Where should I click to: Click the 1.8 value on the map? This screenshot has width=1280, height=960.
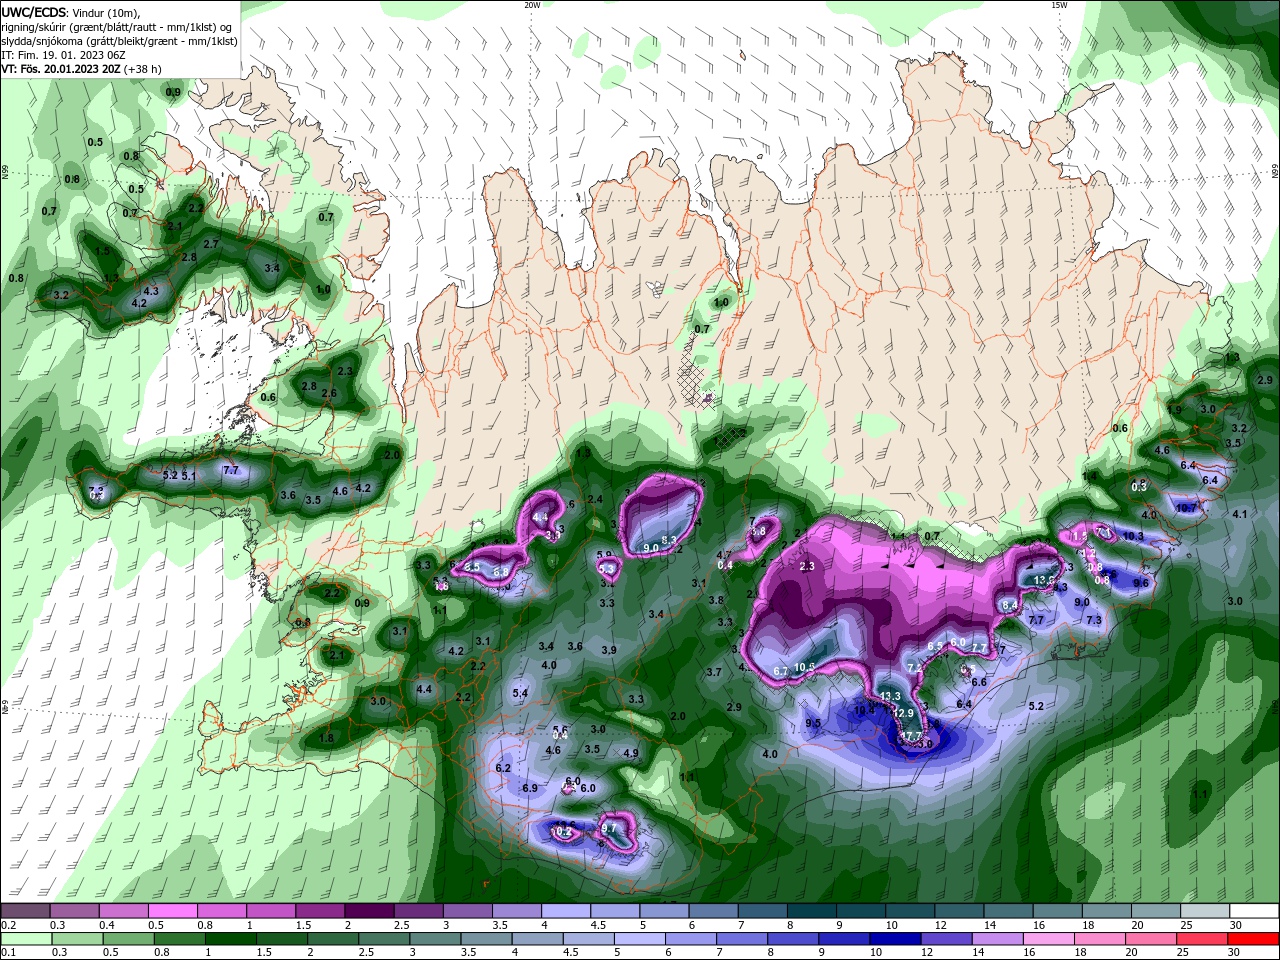(326, 738)
